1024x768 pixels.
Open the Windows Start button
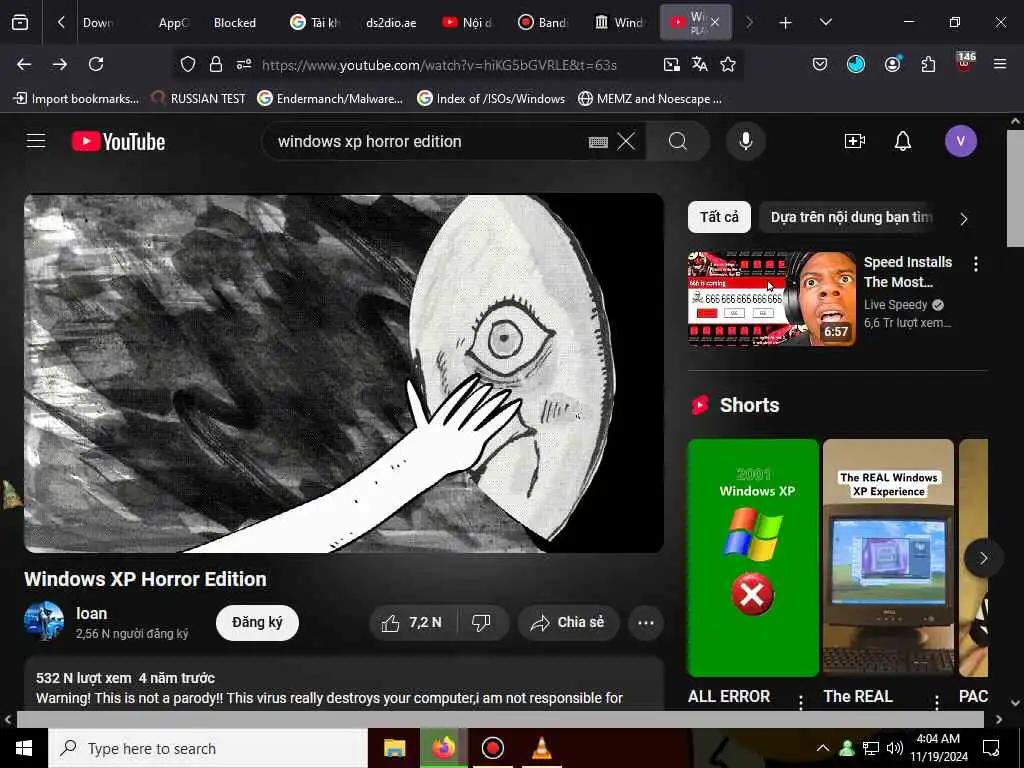tap(24, 748)
